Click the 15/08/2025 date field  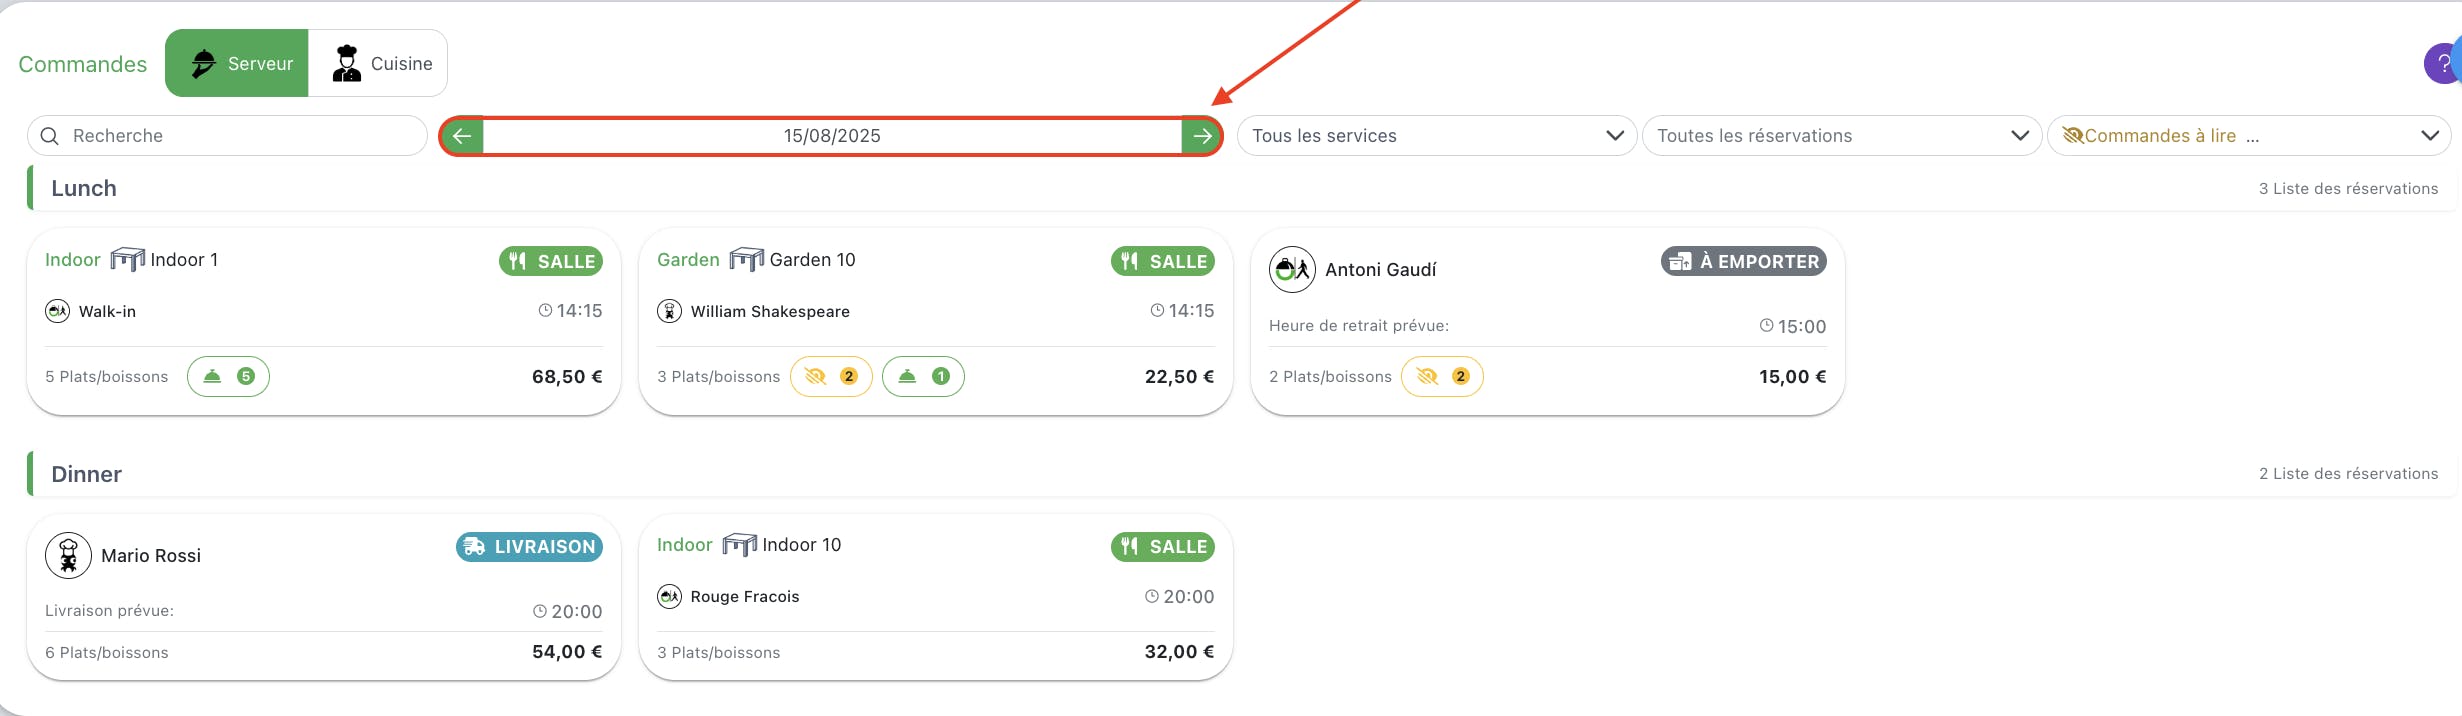832,136
